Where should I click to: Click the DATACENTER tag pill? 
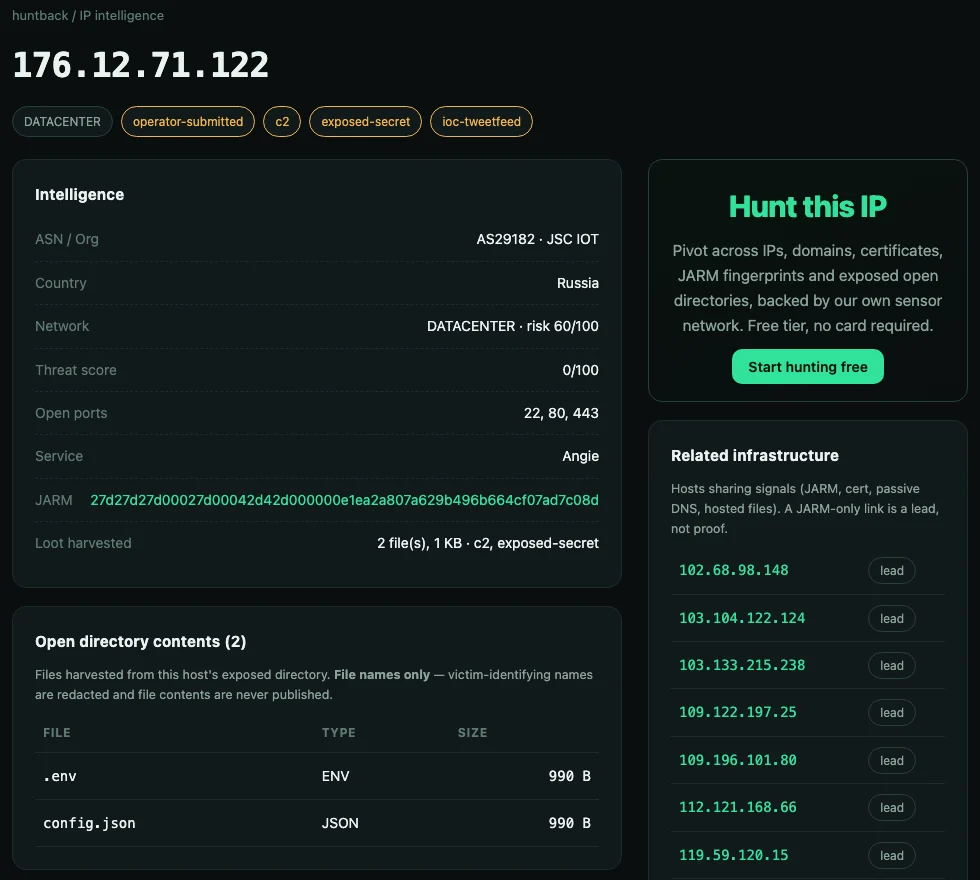[62, 121]
